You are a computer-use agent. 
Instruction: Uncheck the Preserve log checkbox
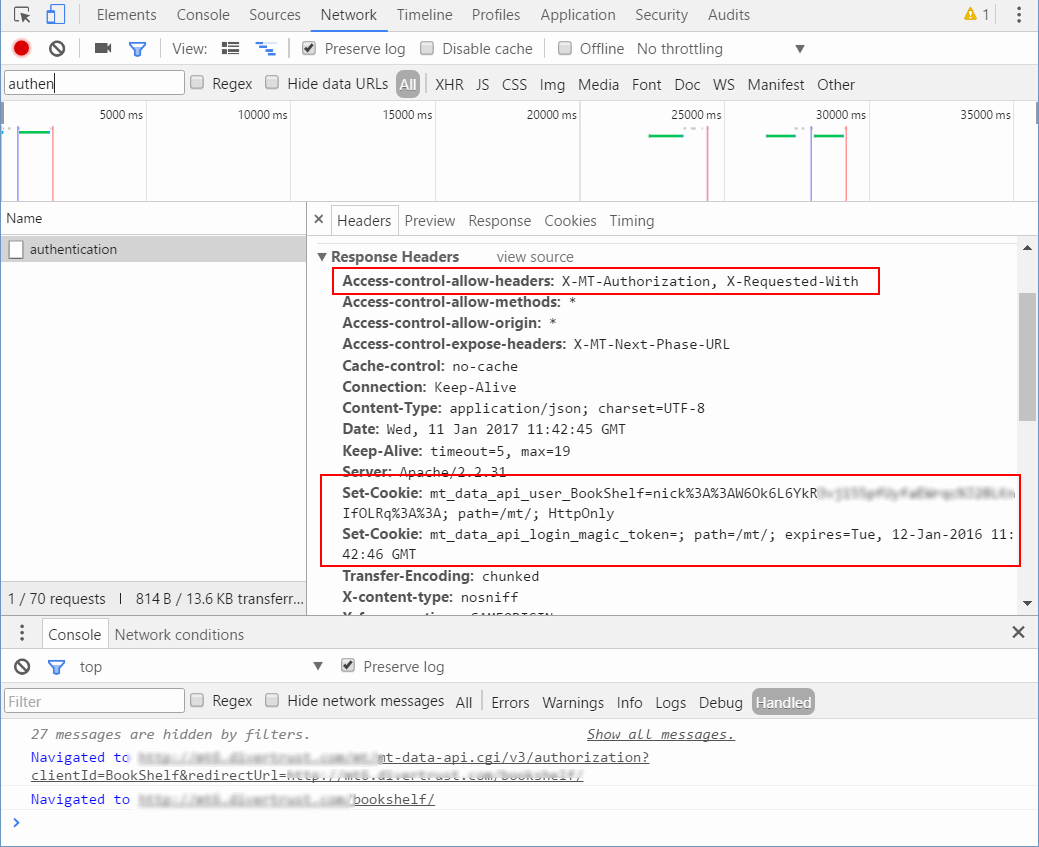coord(308,47)
